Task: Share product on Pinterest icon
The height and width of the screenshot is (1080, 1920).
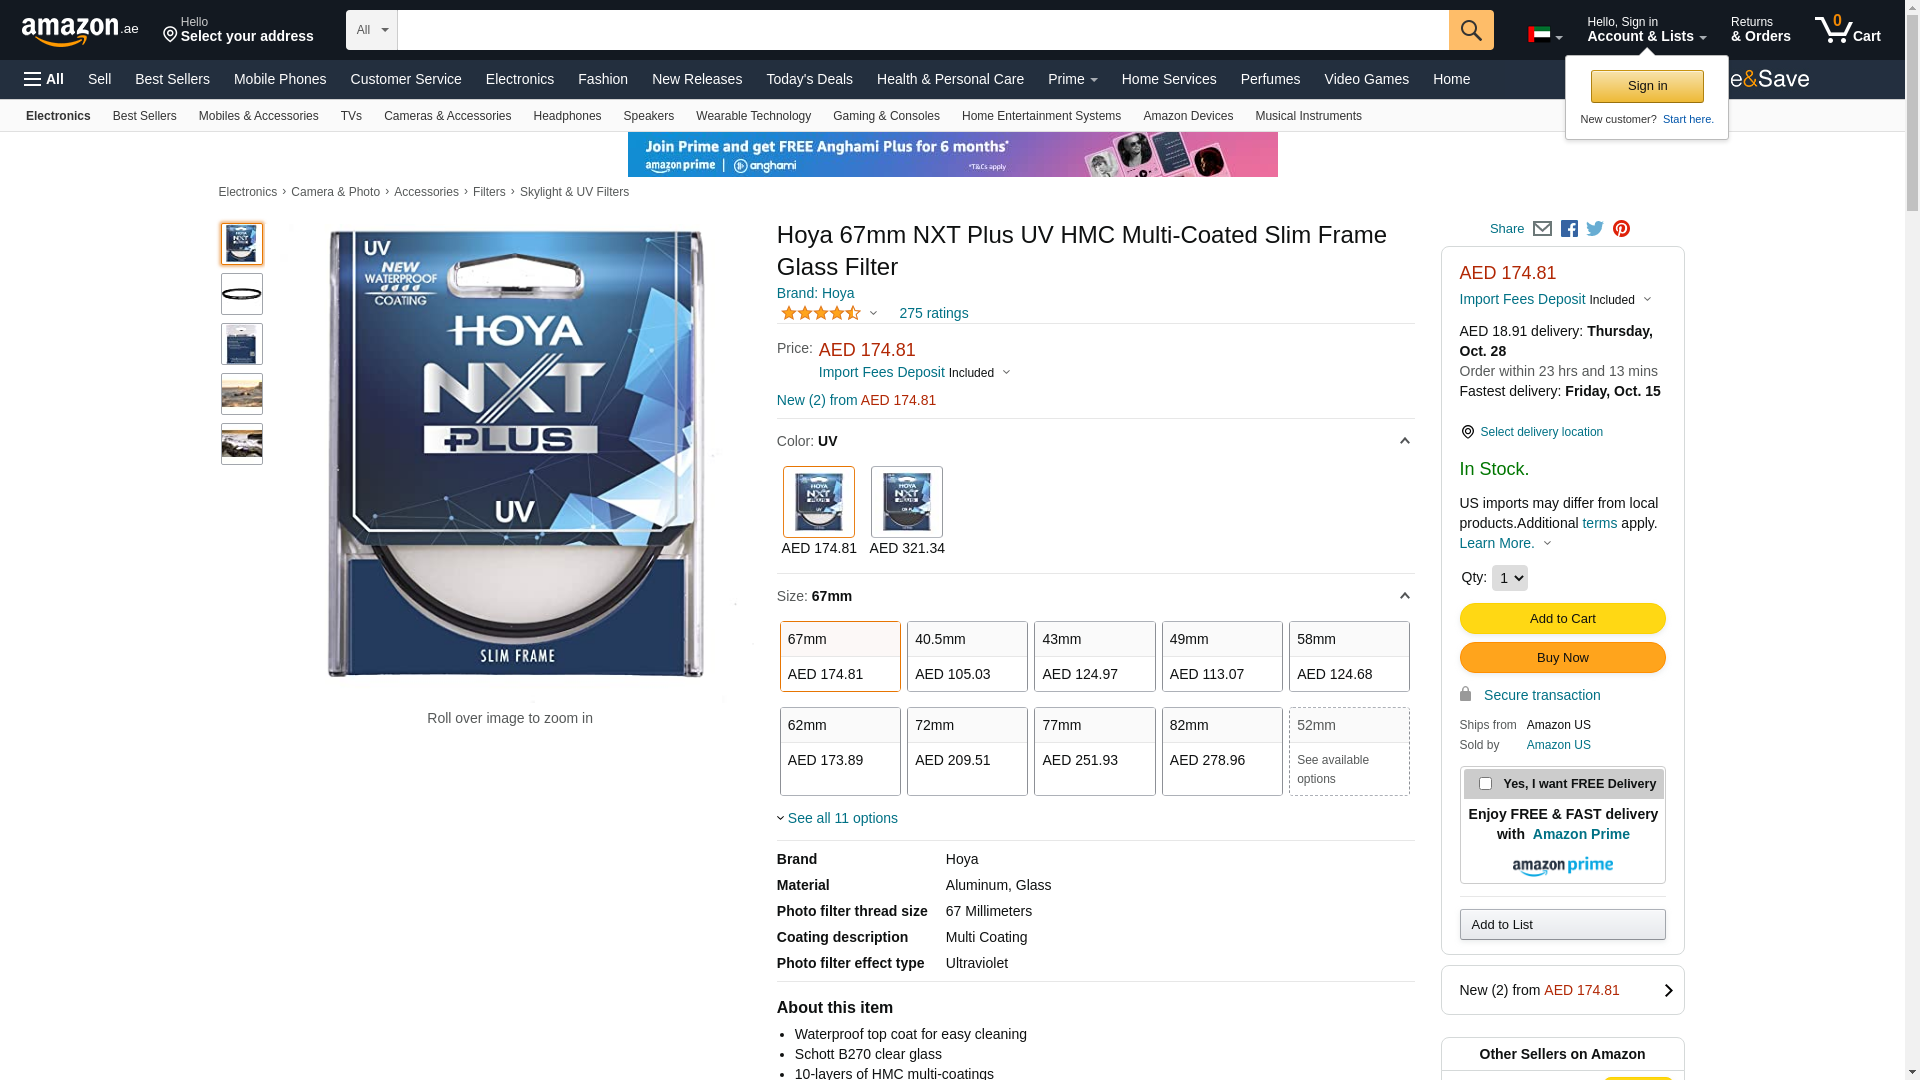Action: point(1621,229)
